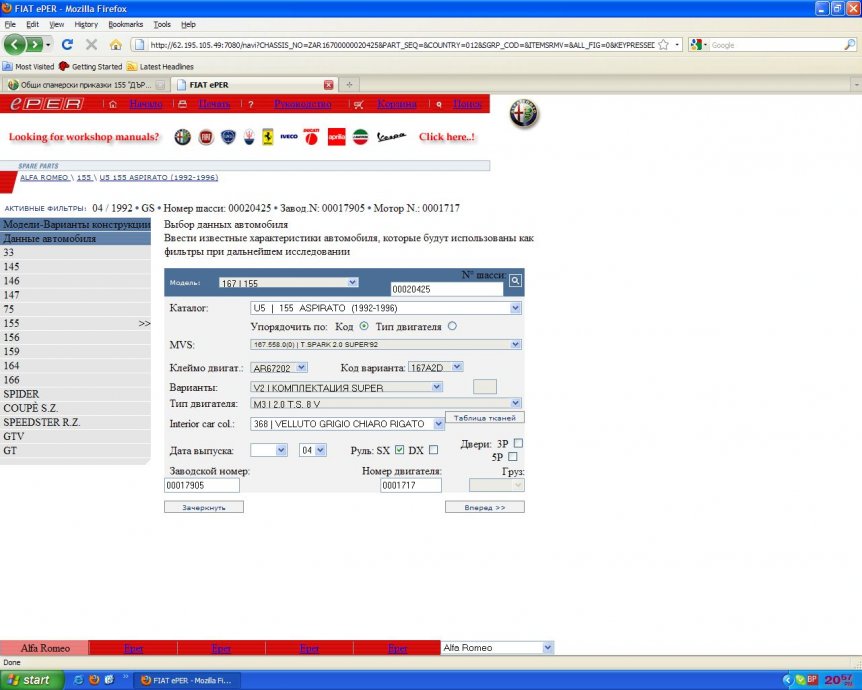Click the 'Вперед >>' button
Image resolution: width=862 pixels, height=690 pixels.
[x=484, y=507]
